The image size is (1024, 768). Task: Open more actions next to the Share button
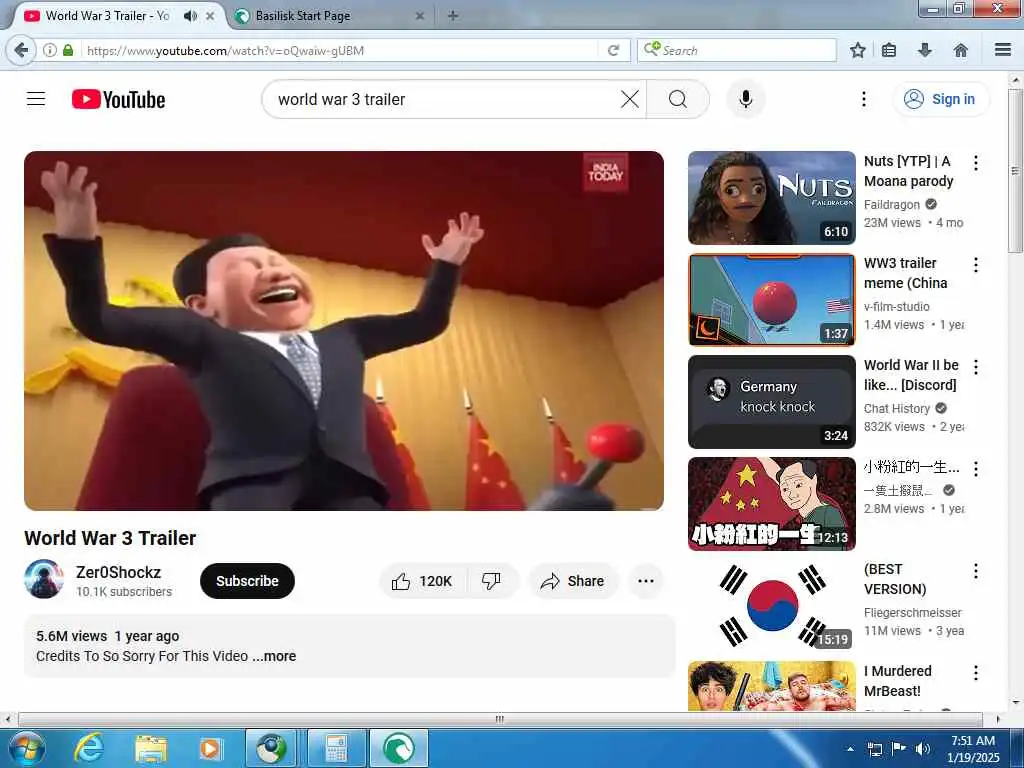coord(646,581)
